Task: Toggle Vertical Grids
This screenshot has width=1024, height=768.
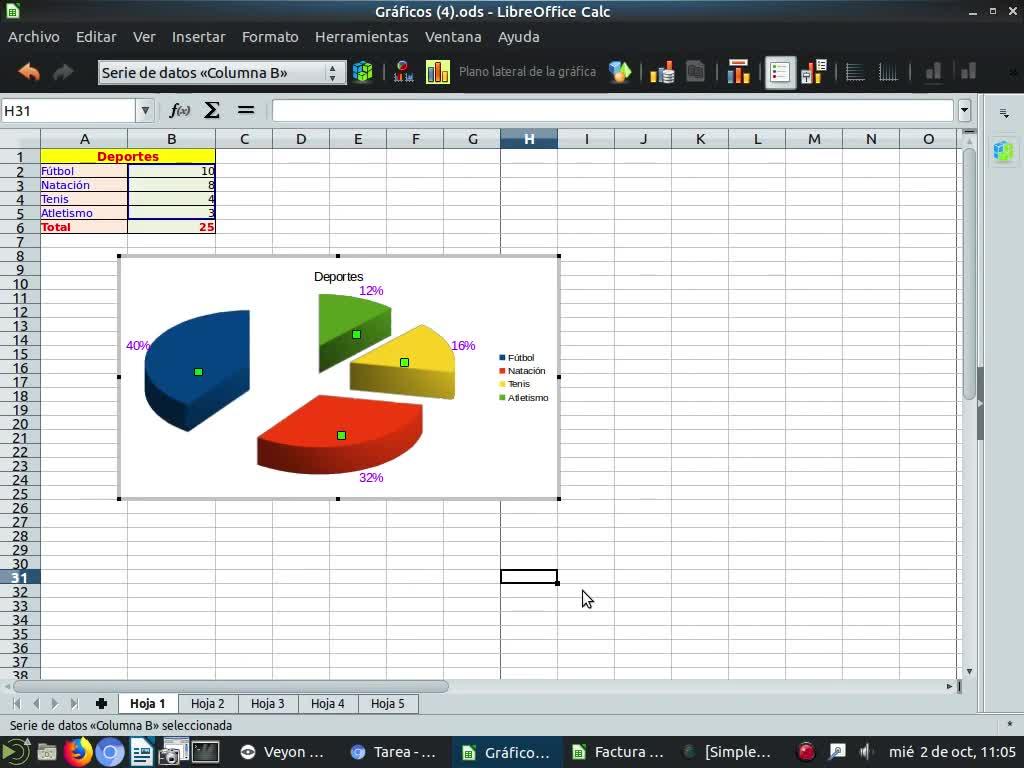Action: click(888, 72)
